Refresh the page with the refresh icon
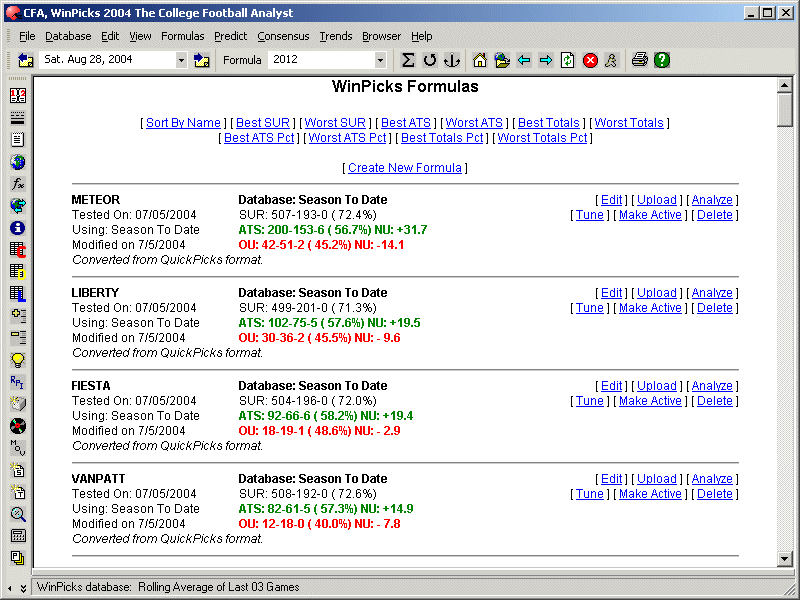This screenshot has width=800, height=600. [567, 60]
